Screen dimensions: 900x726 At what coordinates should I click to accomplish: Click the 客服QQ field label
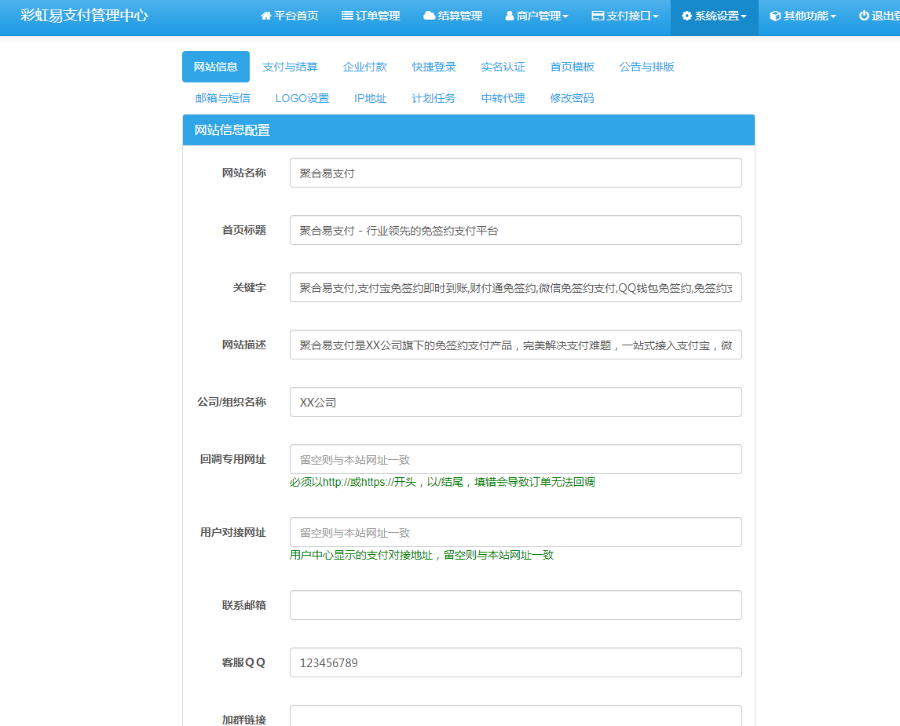(244, 662)
